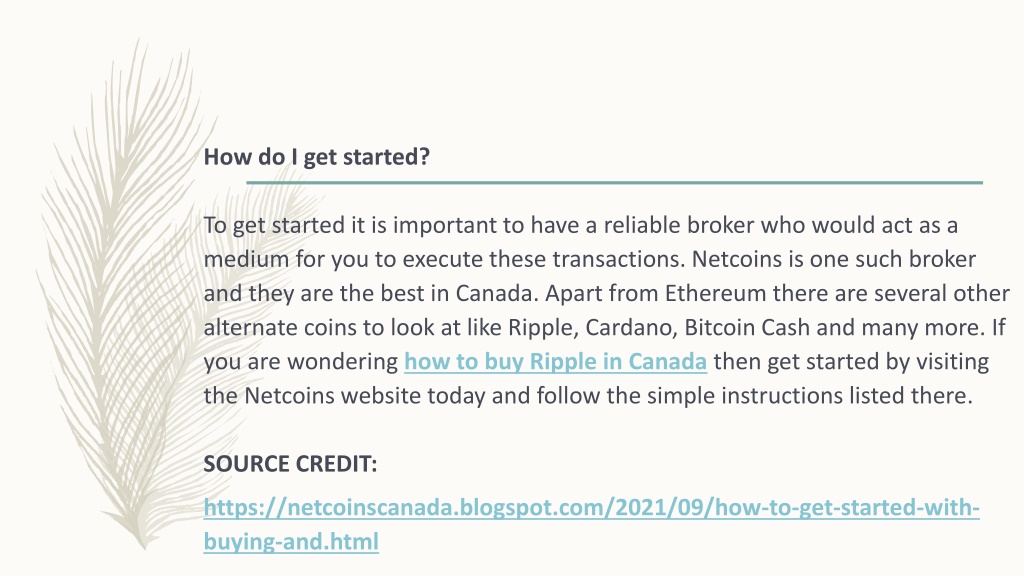1024x576 pixels.
Task: Click the word 'Ethereum' in the paragraph
Action: pyautogui.click(x=715, y=293)
